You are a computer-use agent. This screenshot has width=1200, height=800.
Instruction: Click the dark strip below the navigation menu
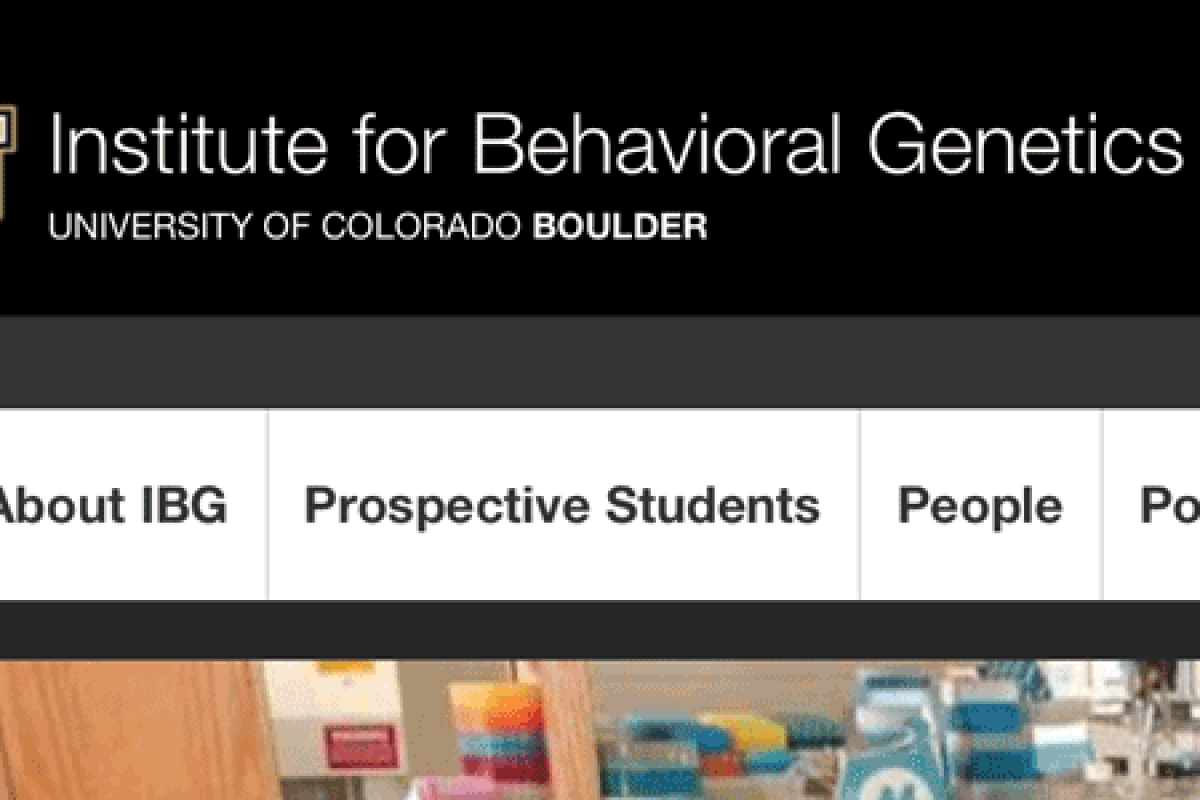tap(600, 630)
